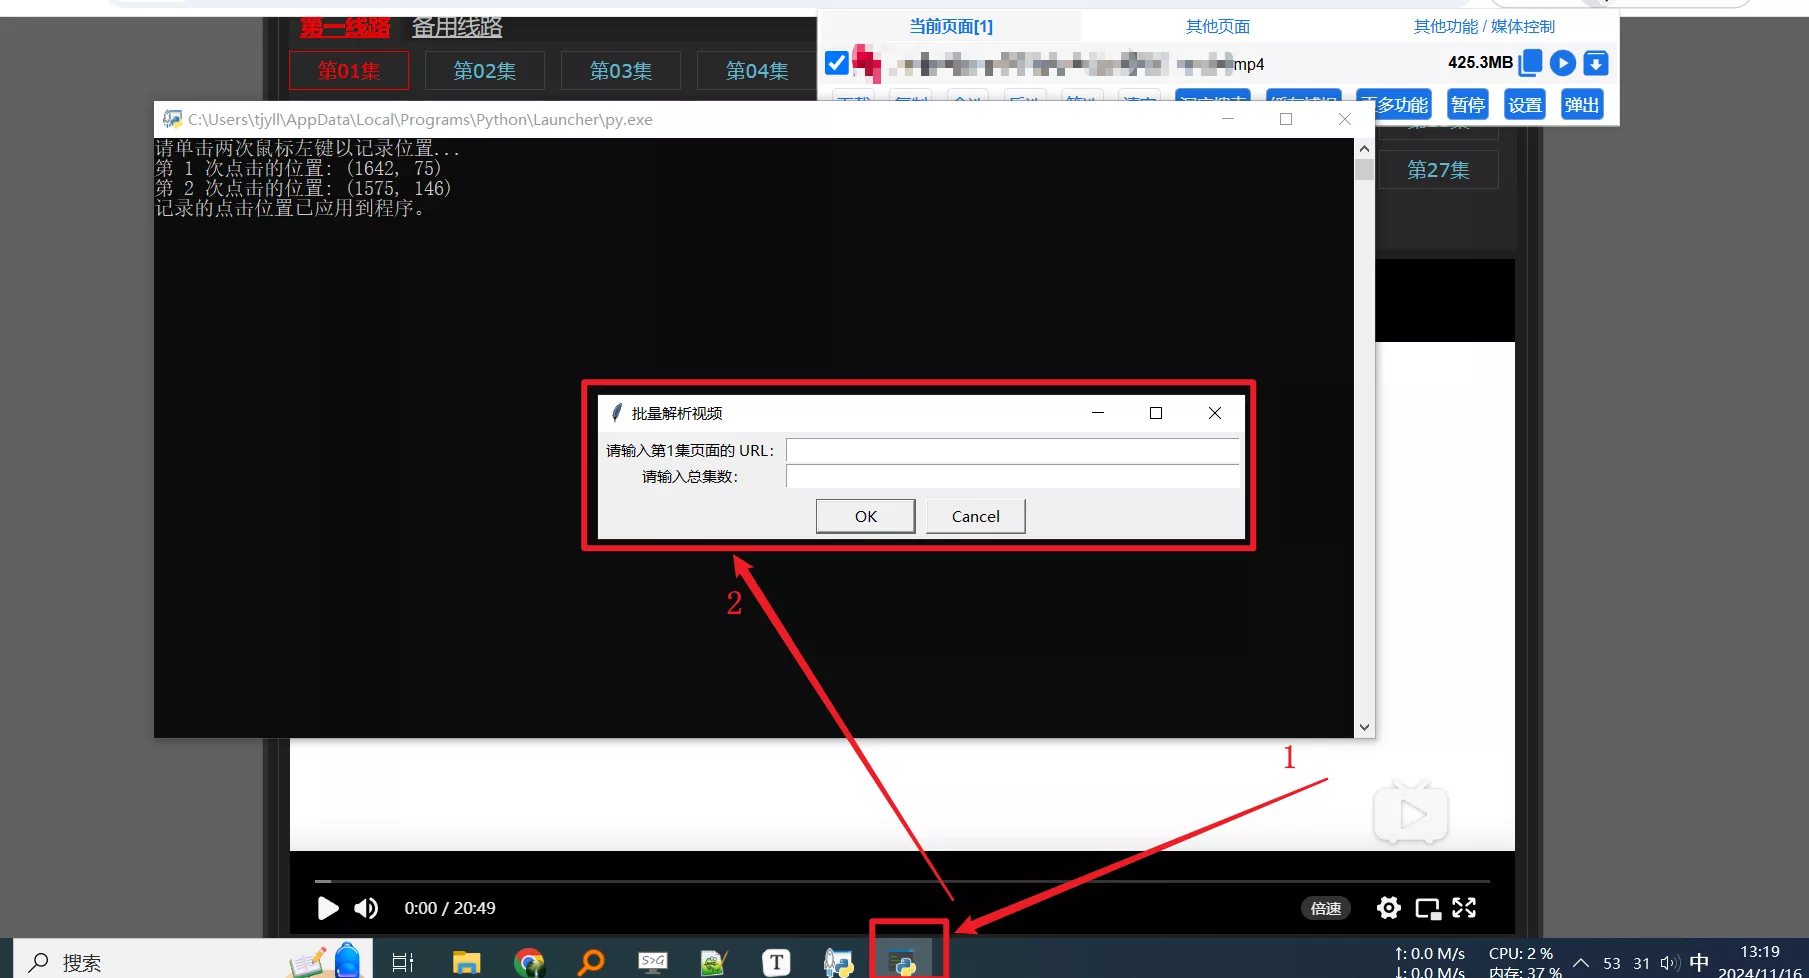The image size is (1809, 978).
Task: Click the 请输入总集数 input field
Action: click(x=1012, y=476)
